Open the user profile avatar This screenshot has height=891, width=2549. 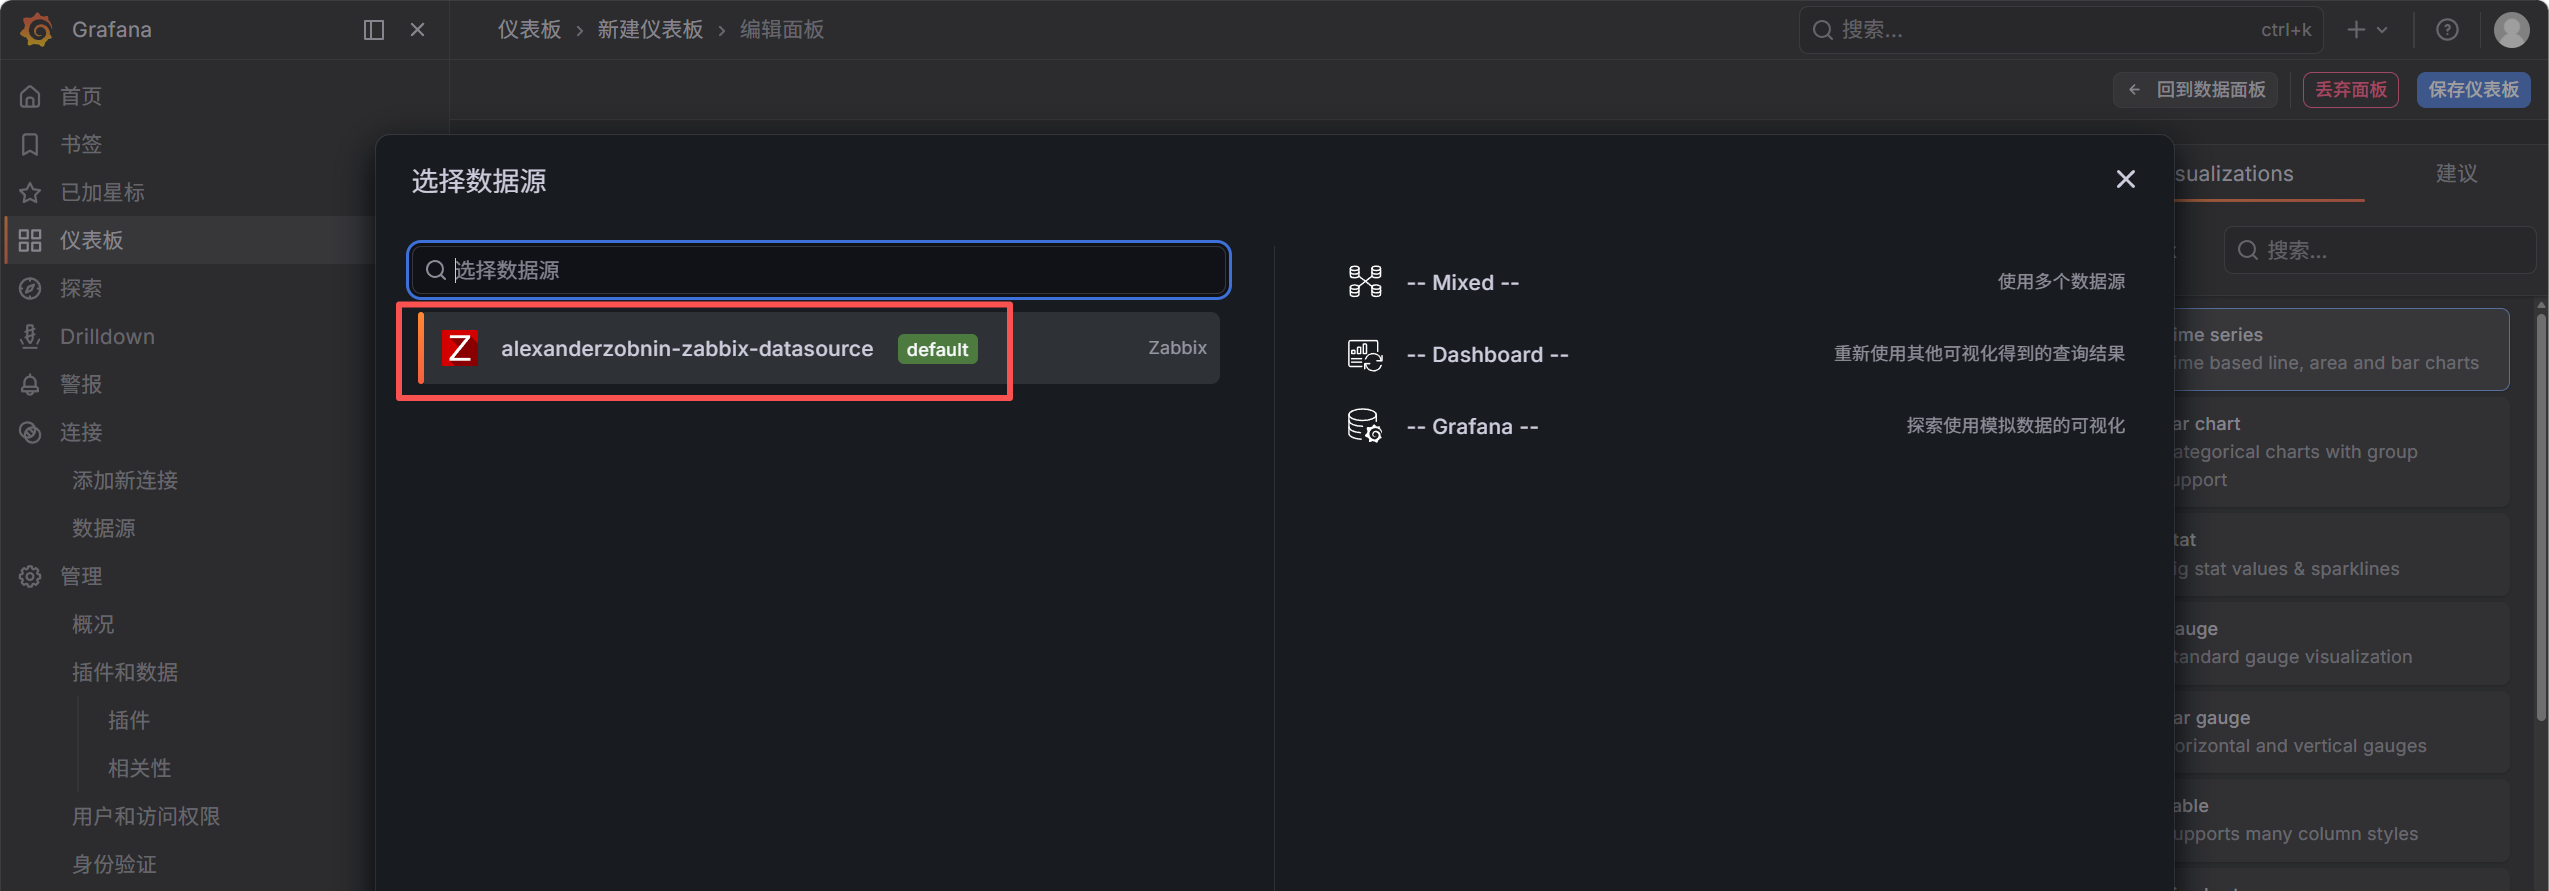click(x=2511, y=30)
